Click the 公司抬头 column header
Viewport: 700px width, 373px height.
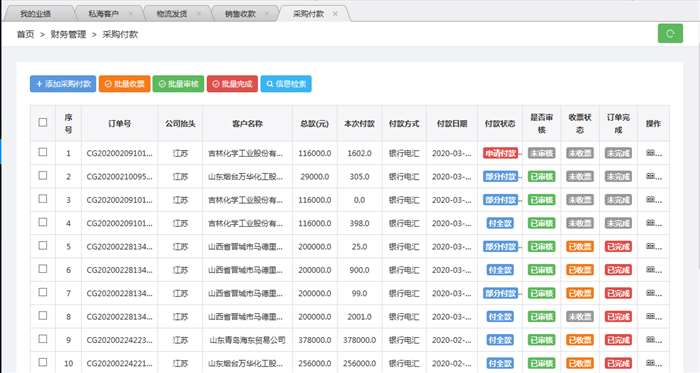pos(180,124)
